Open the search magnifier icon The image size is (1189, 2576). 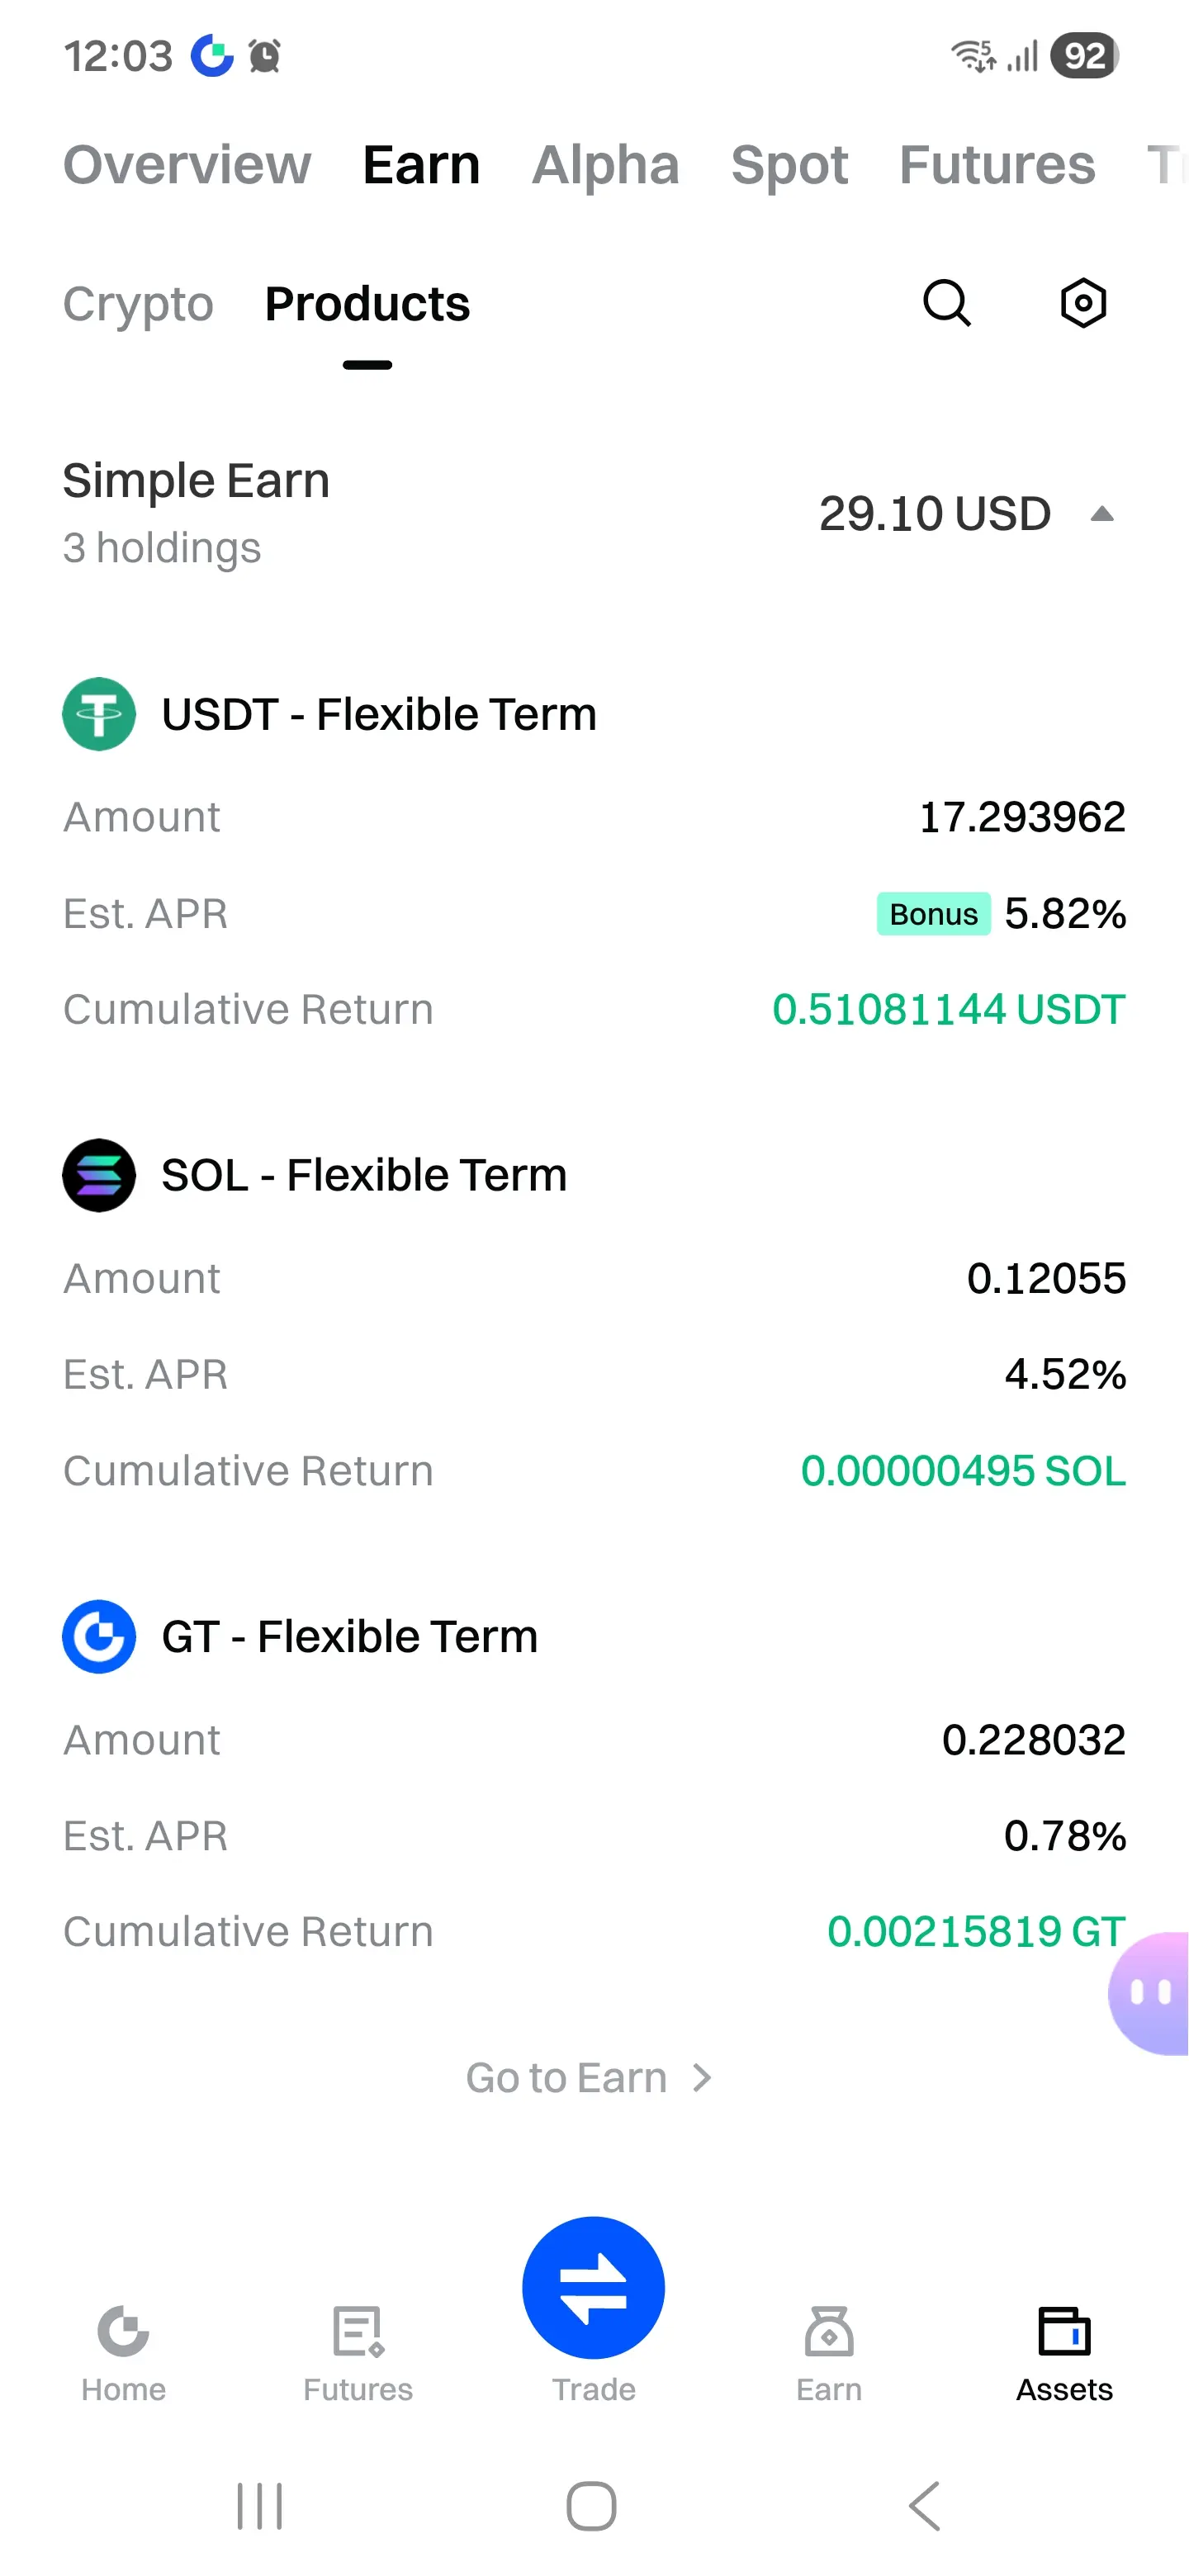click(x=946, y=303)
